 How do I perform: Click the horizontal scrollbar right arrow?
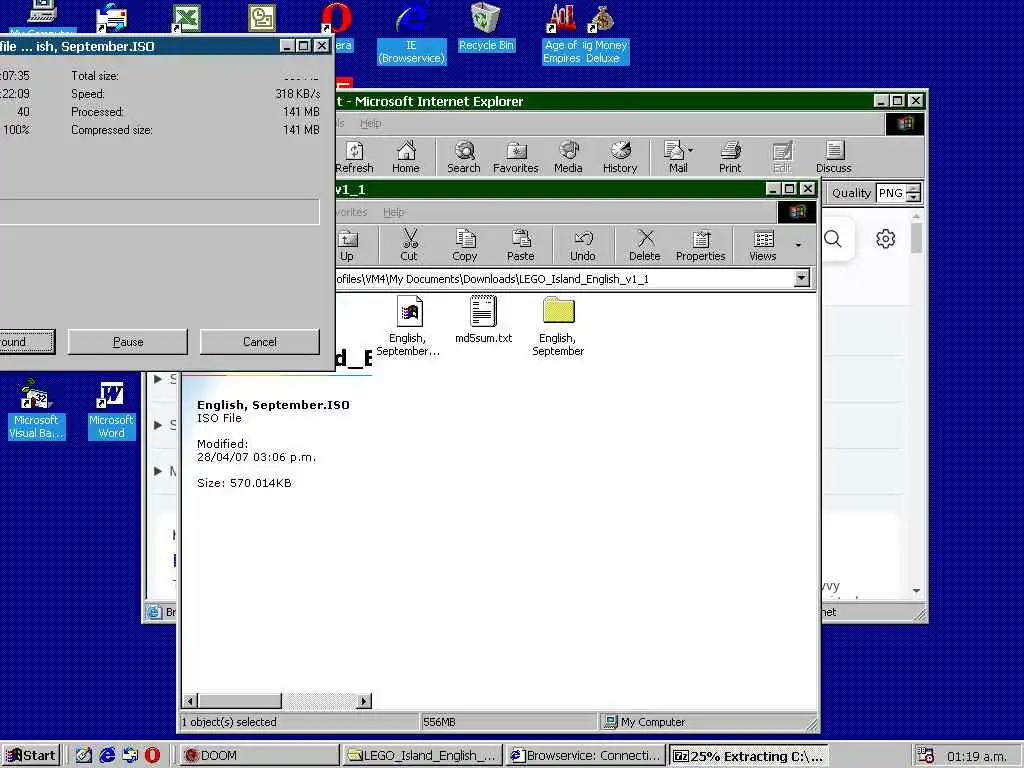pyautogui.click(x=364, y=701)
